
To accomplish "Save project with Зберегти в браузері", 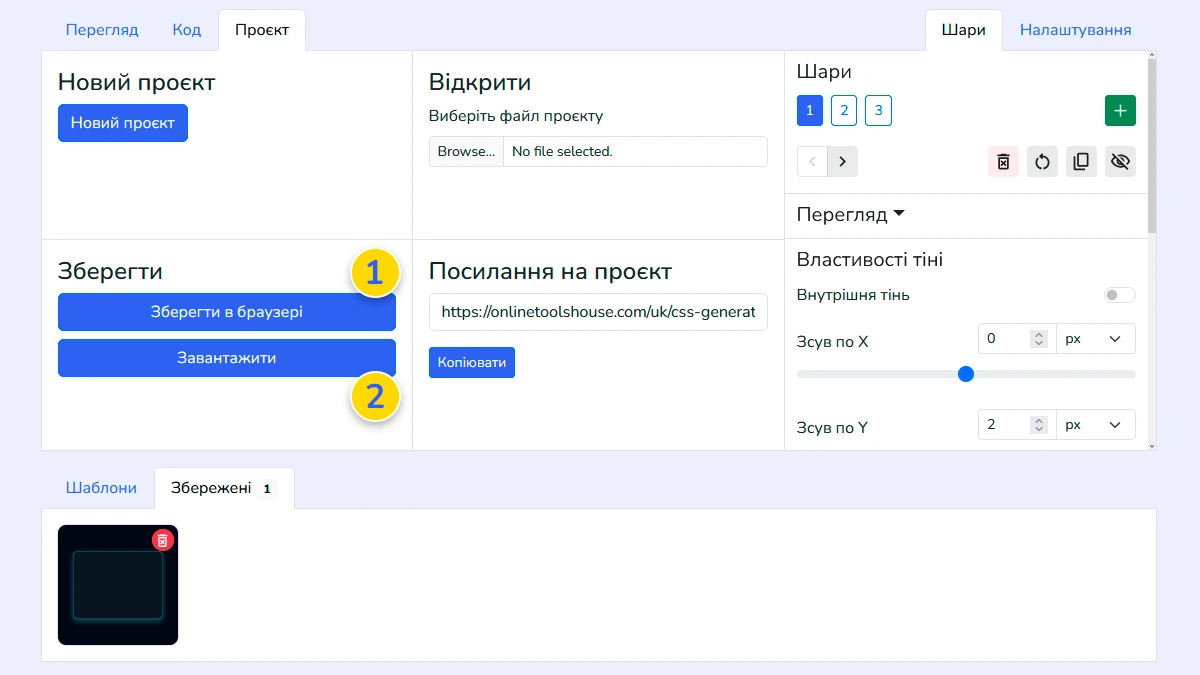I will point(227,311).
